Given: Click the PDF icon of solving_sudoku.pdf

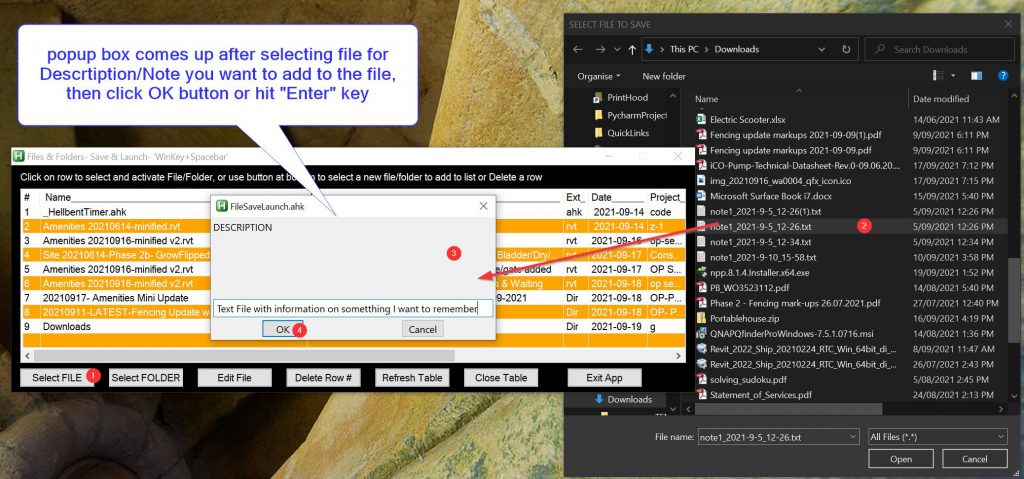Looking at the screenshot, I should point(701,380).
